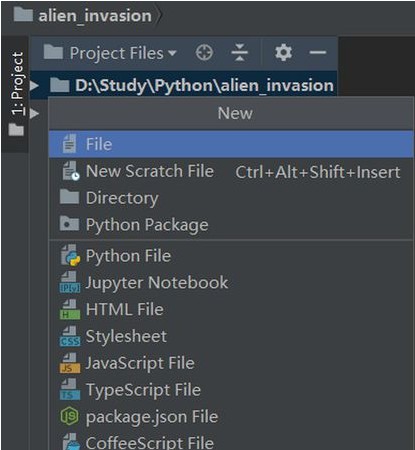Select Directory in the New menu
Image resolution: width=415 pixels, height=450 pixels.
pyautogui.click(x=231, y=198)
